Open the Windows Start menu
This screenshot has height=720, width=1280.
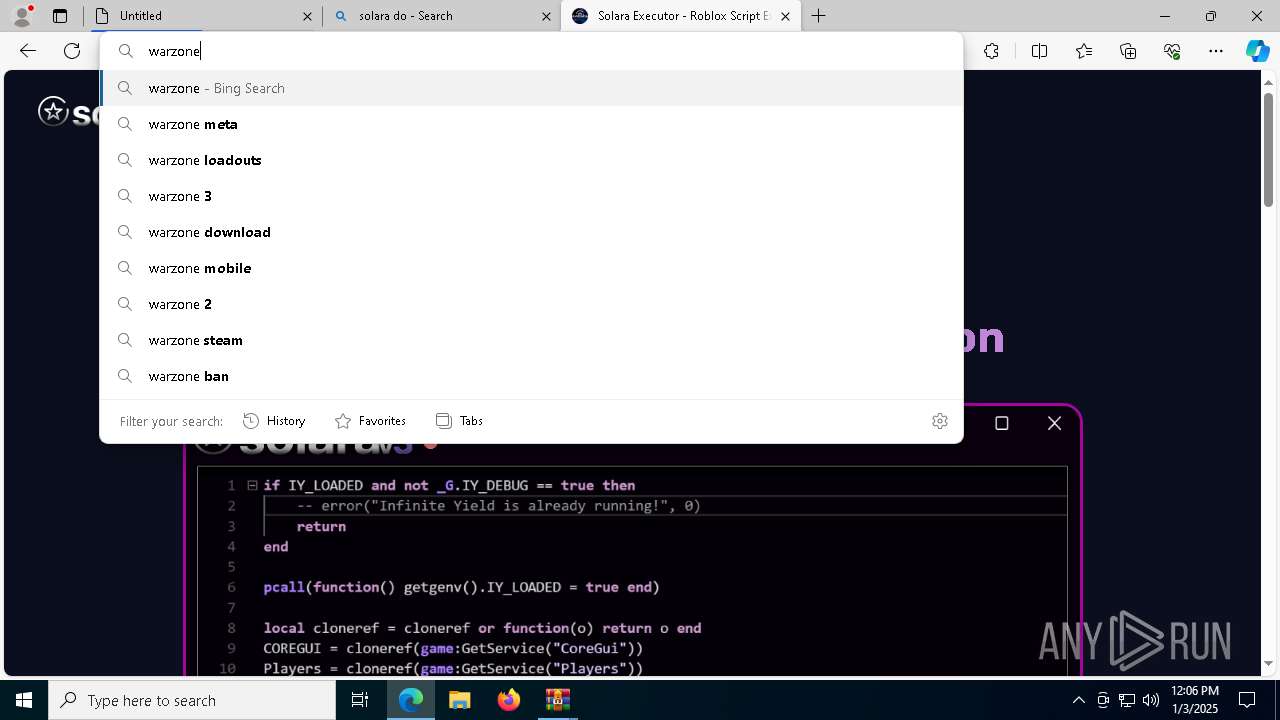[x=24, y=700]
